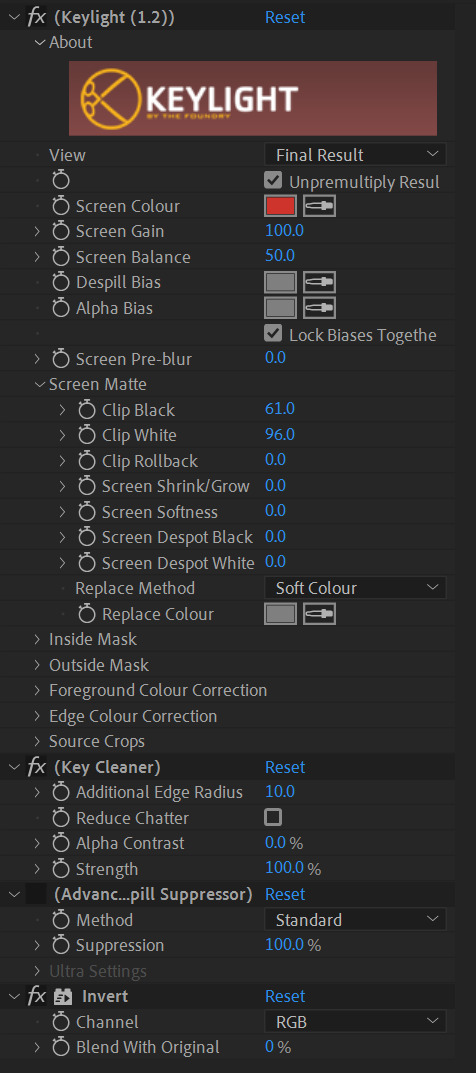Open the View Final Result dropdown
Viewport: 476px width, 1073px height.
click(x=355, y=155)
